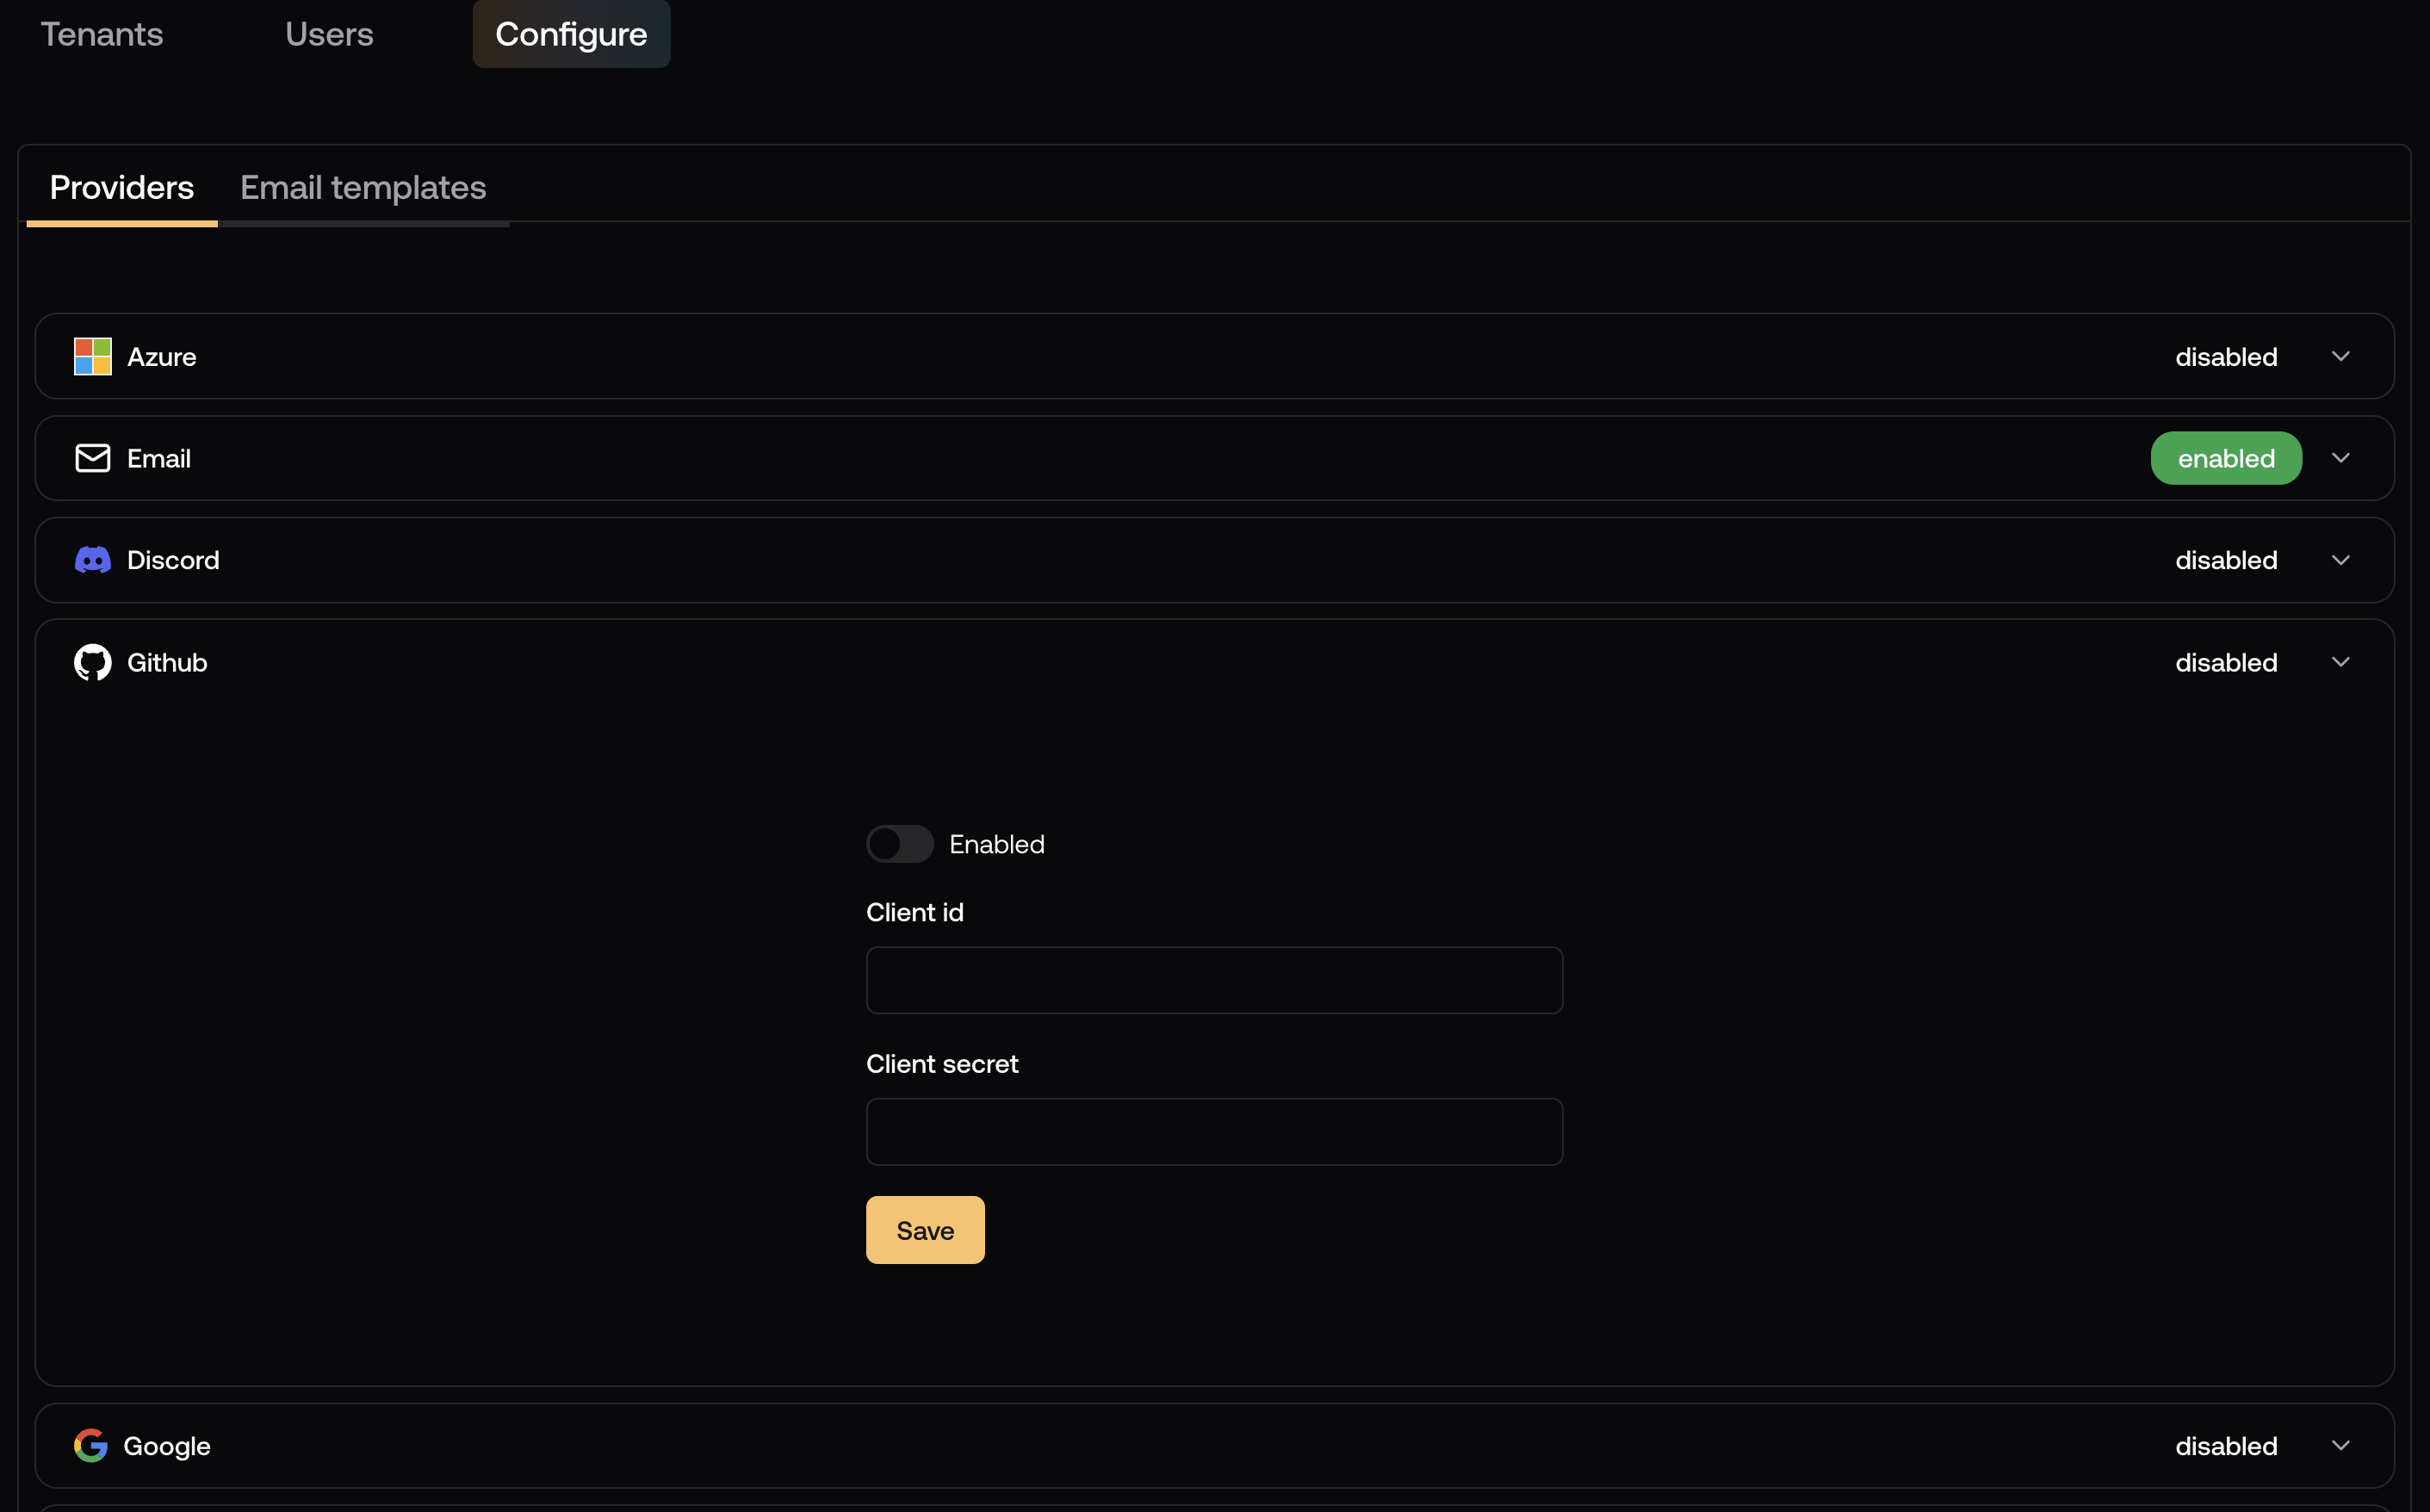
Task: Collapse the Github provider section chevron
Action: click(x=2340, y=662)
